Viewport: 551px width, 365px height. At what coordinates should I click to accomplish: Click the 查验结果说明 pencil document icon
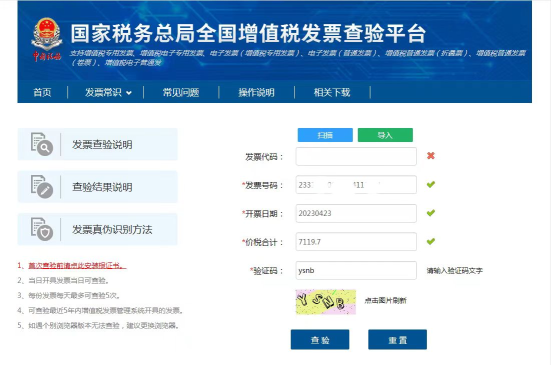41,187
